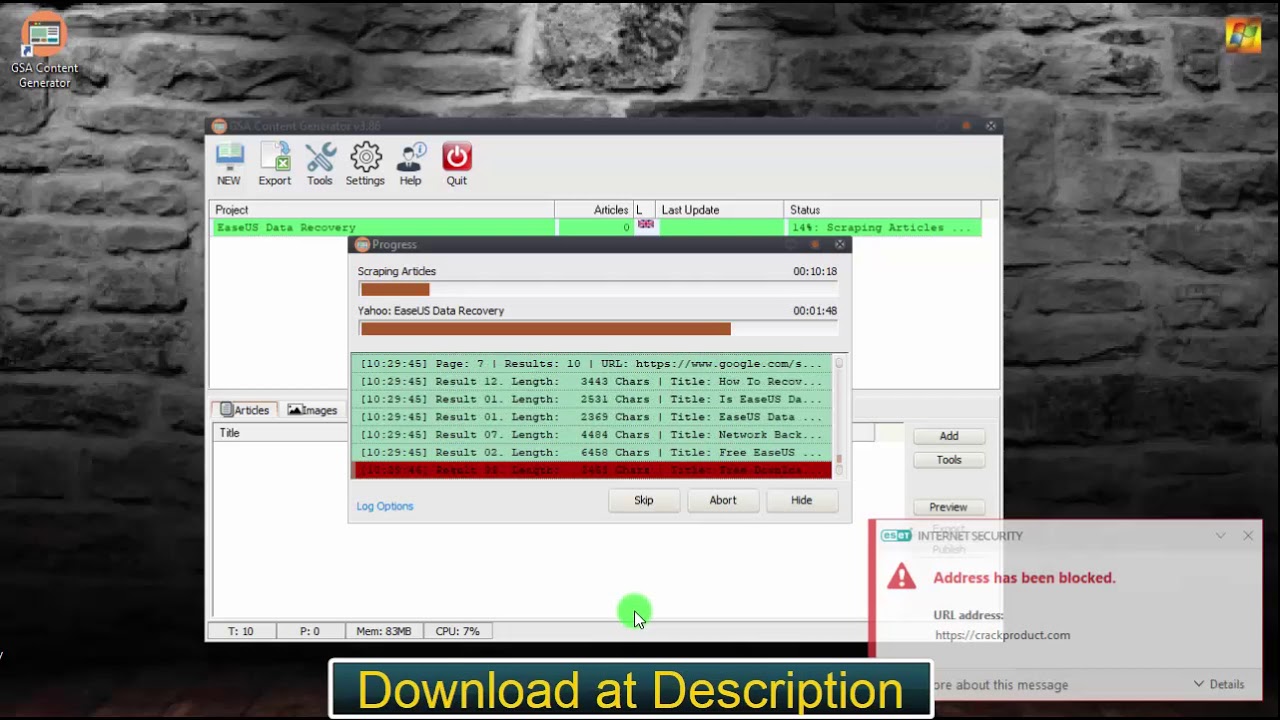
Task: Open Log Options link
Action: (x=385, y=506)
